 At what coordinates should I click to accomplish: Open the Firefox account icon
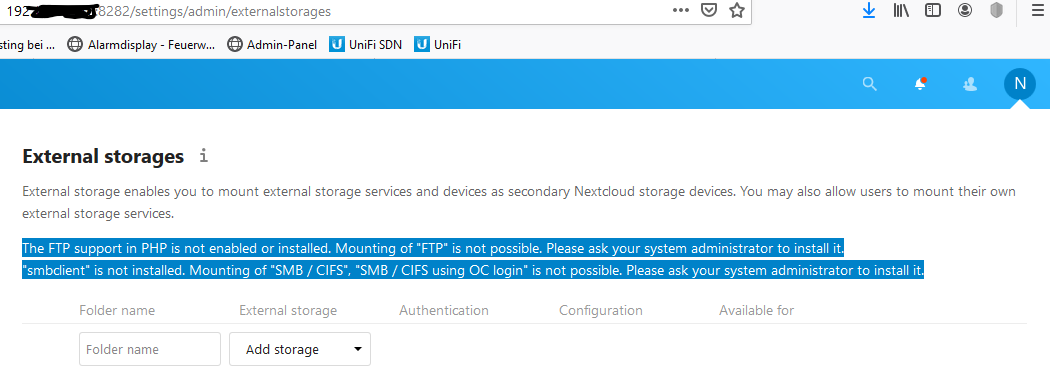[965, 11]
